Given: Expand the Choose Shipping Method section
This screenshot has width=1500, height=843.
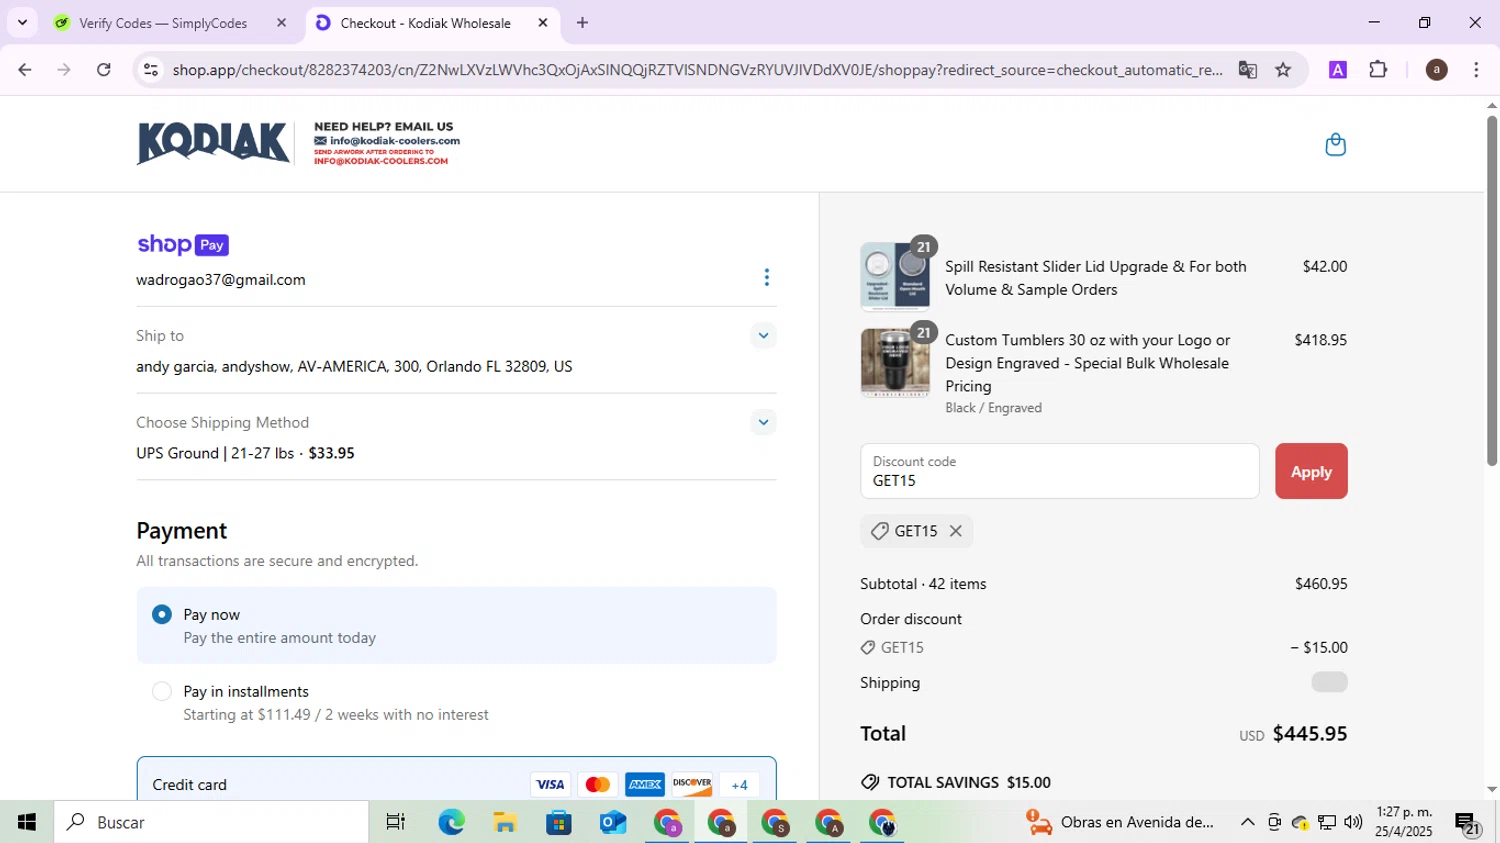Looking at the screenshot, I should tap(763, 422).
